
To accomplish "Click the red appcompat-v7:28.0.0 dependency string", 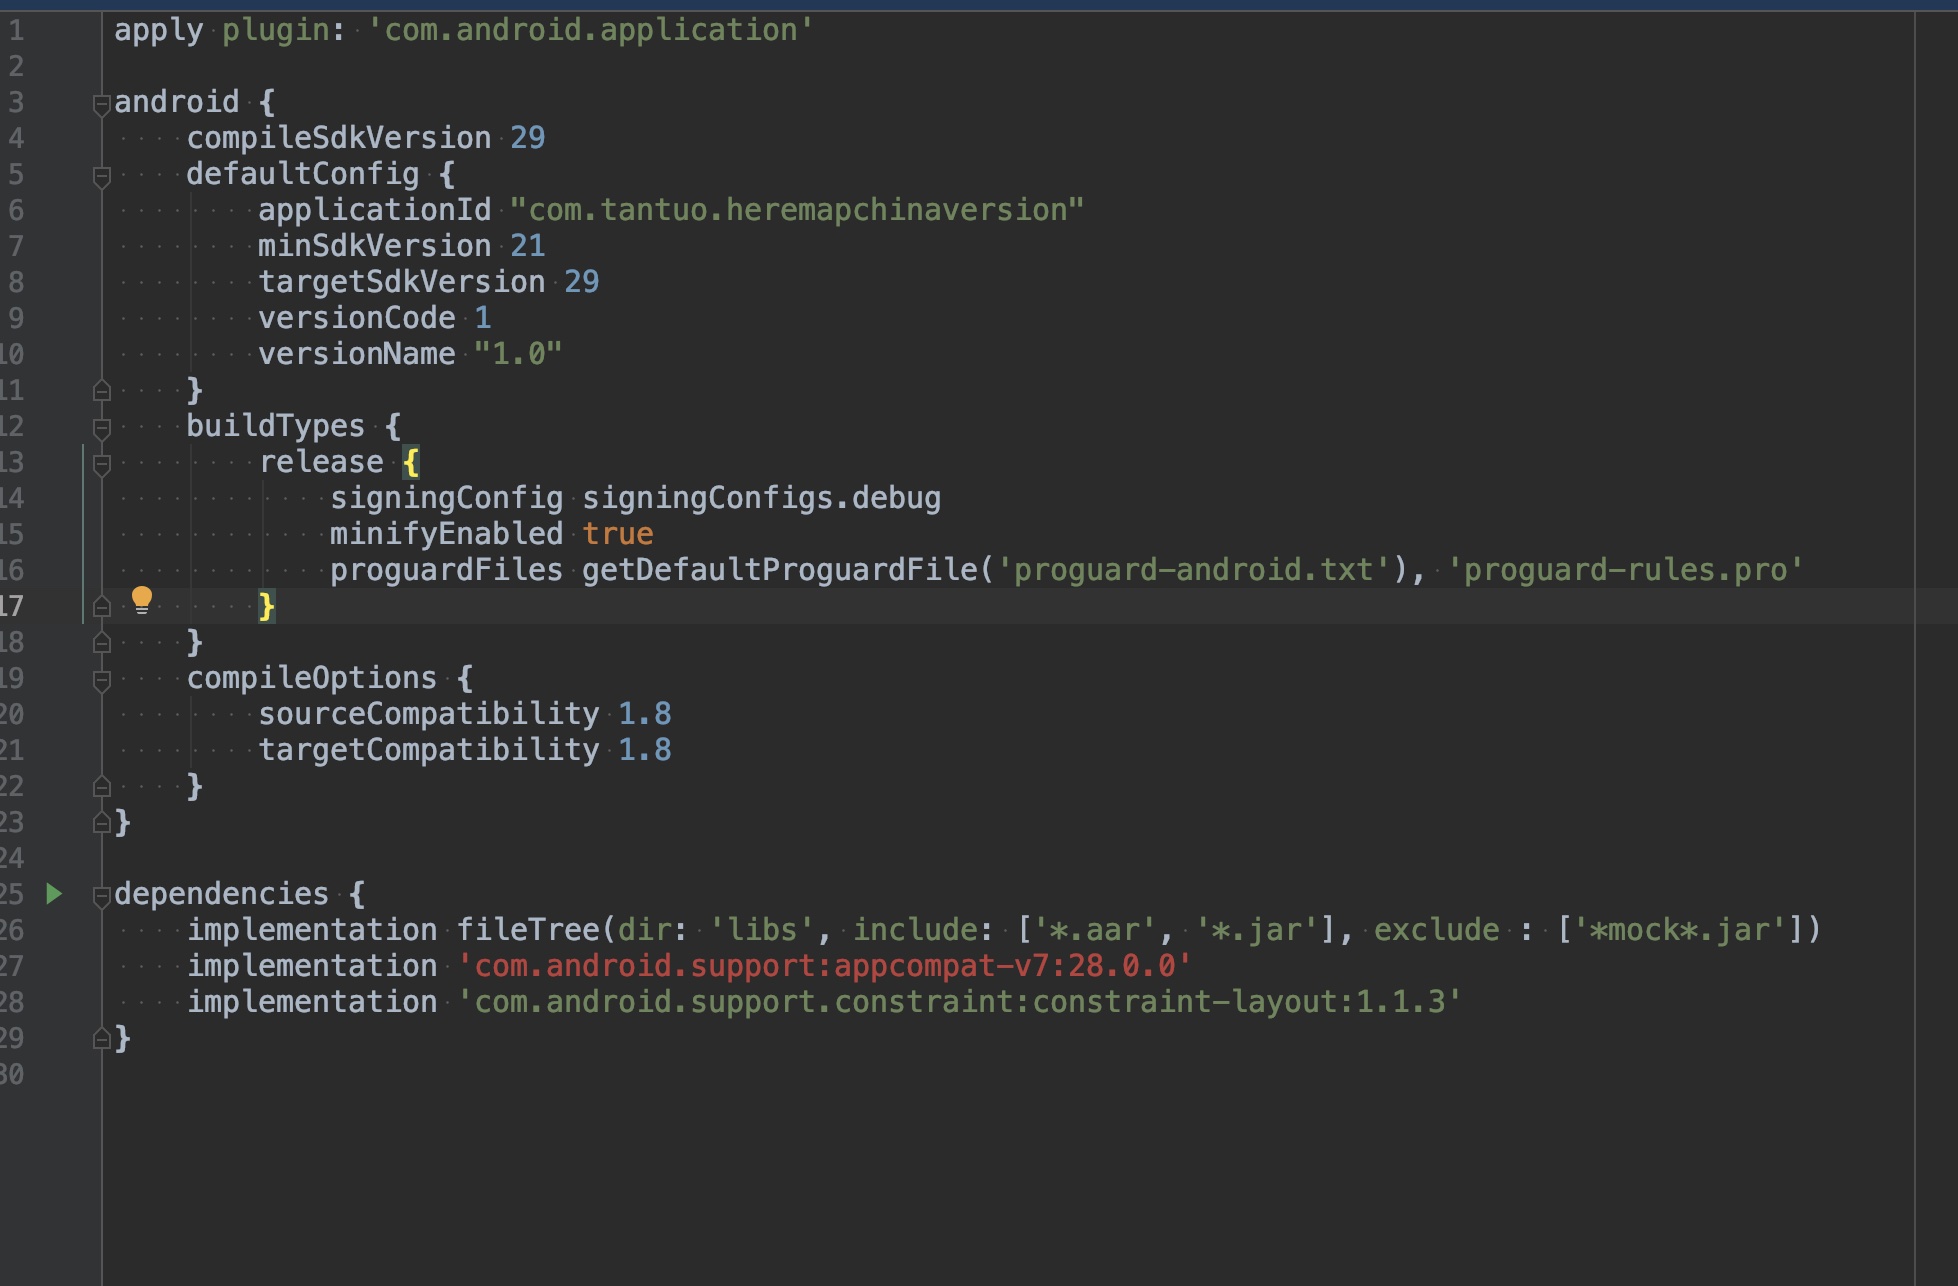I will (x=824, y=966).
